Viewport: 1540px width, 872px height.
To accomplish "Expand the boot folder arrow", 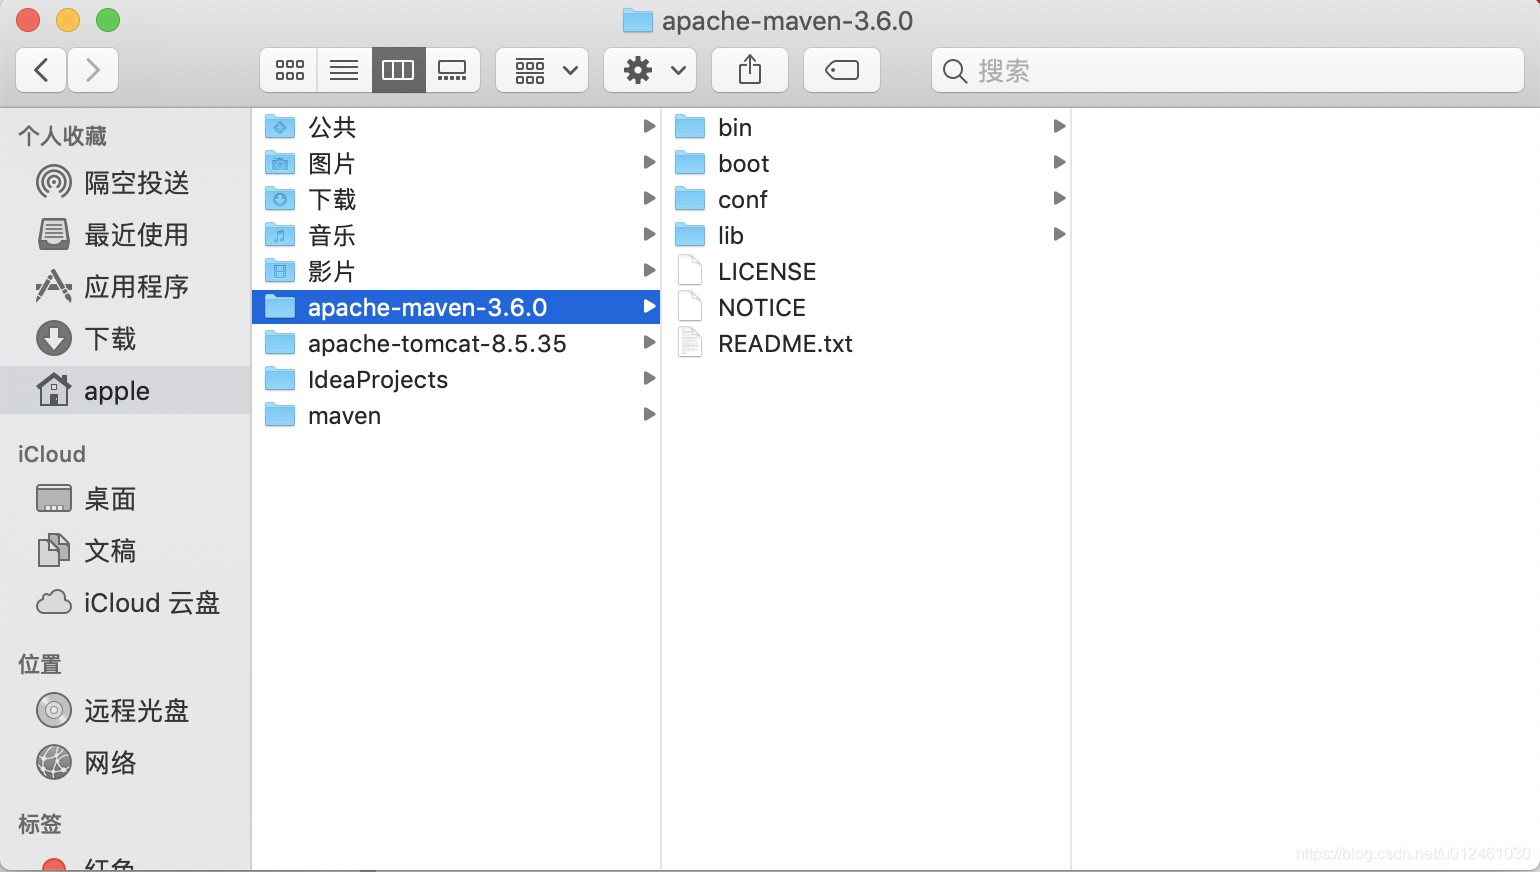I will (1059, 162).
